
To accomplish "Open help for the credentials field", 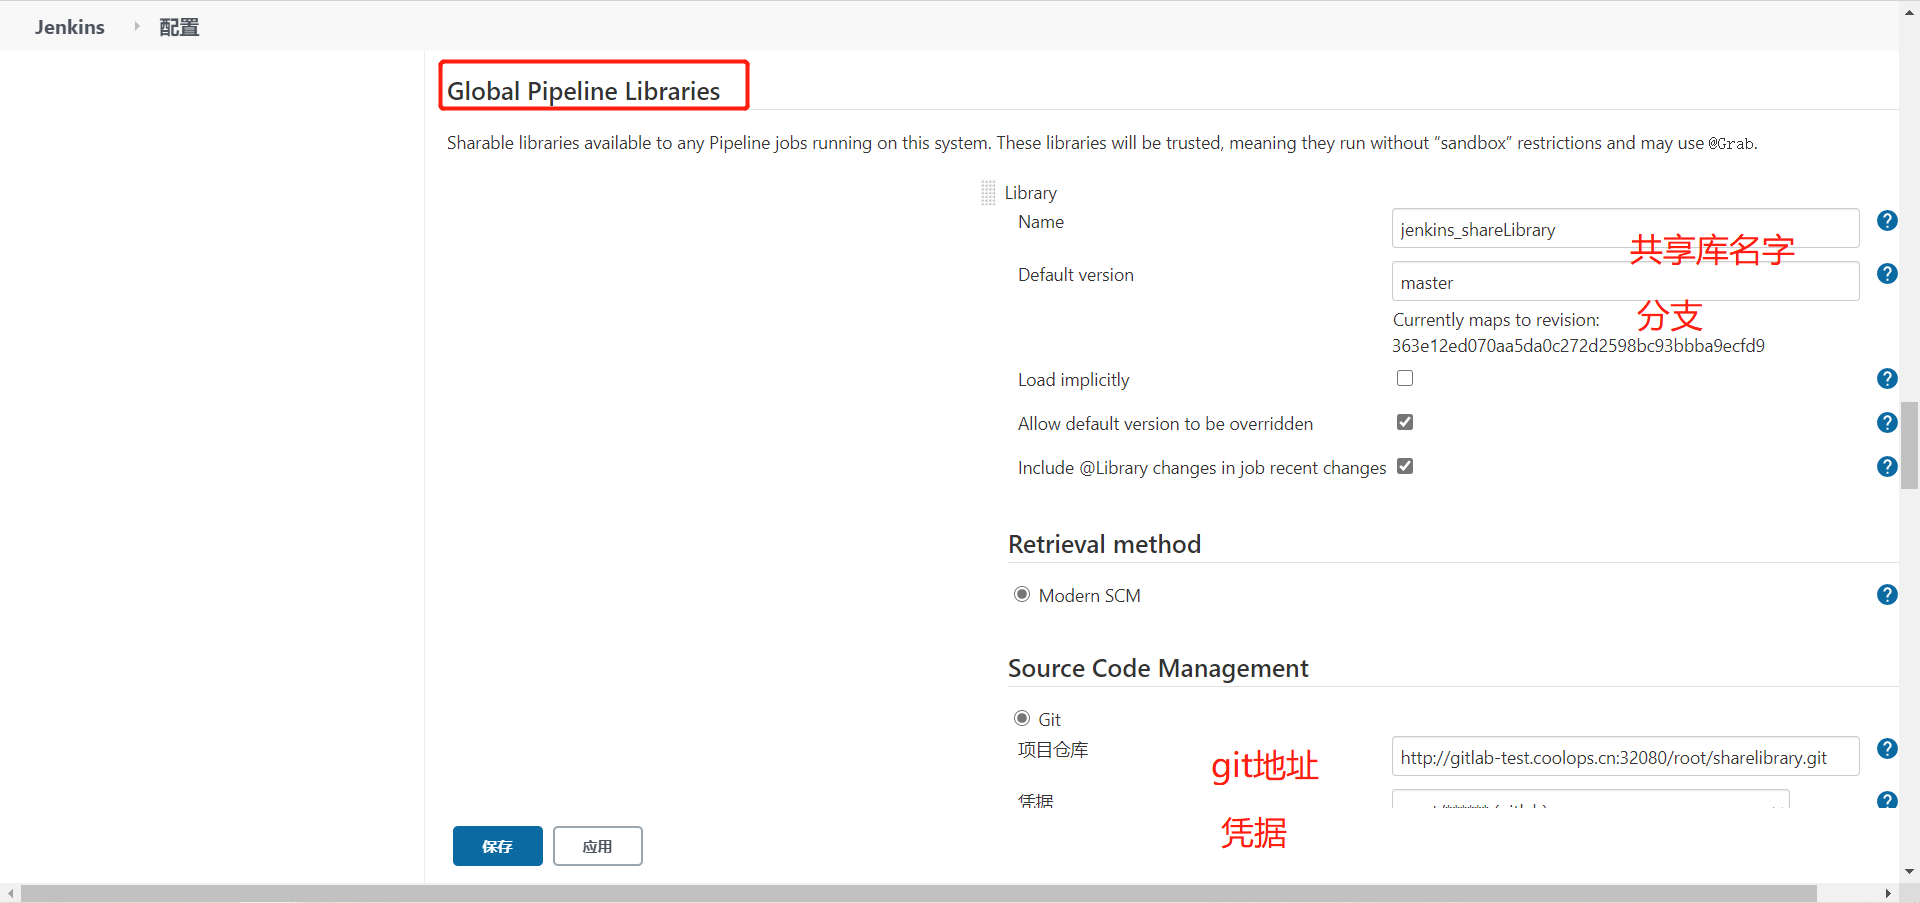I will pyautogui.click(x=1887, y=800).
